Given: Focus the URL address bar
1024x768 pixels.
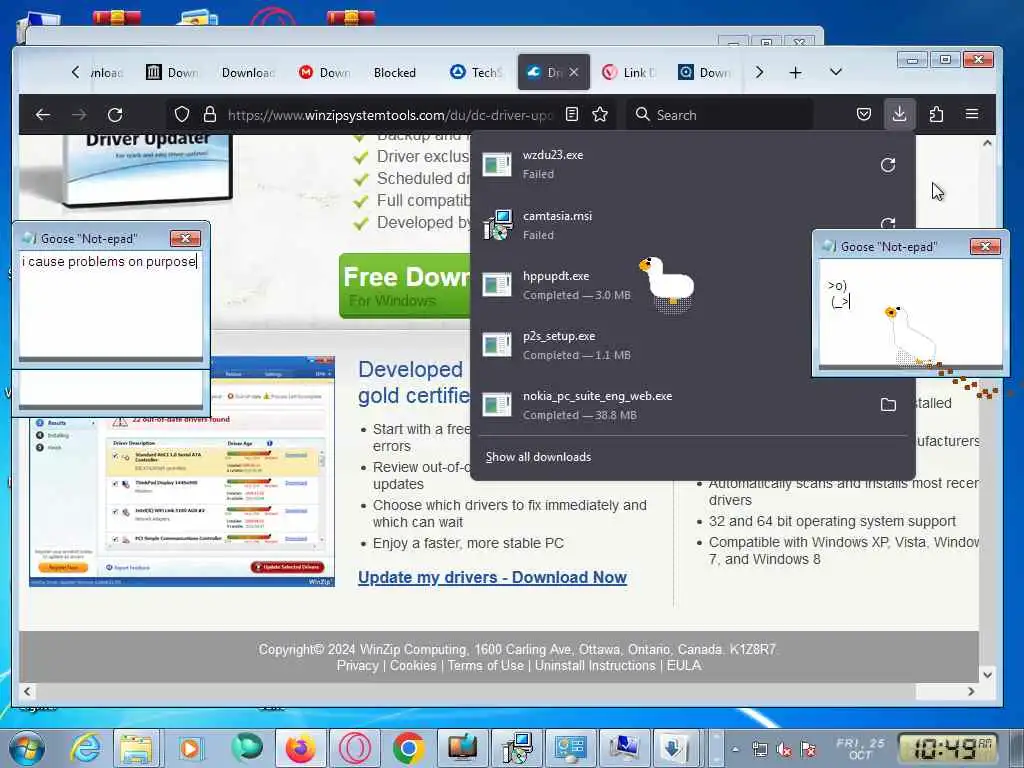Looking at the screenshot, I should point(390,115).
